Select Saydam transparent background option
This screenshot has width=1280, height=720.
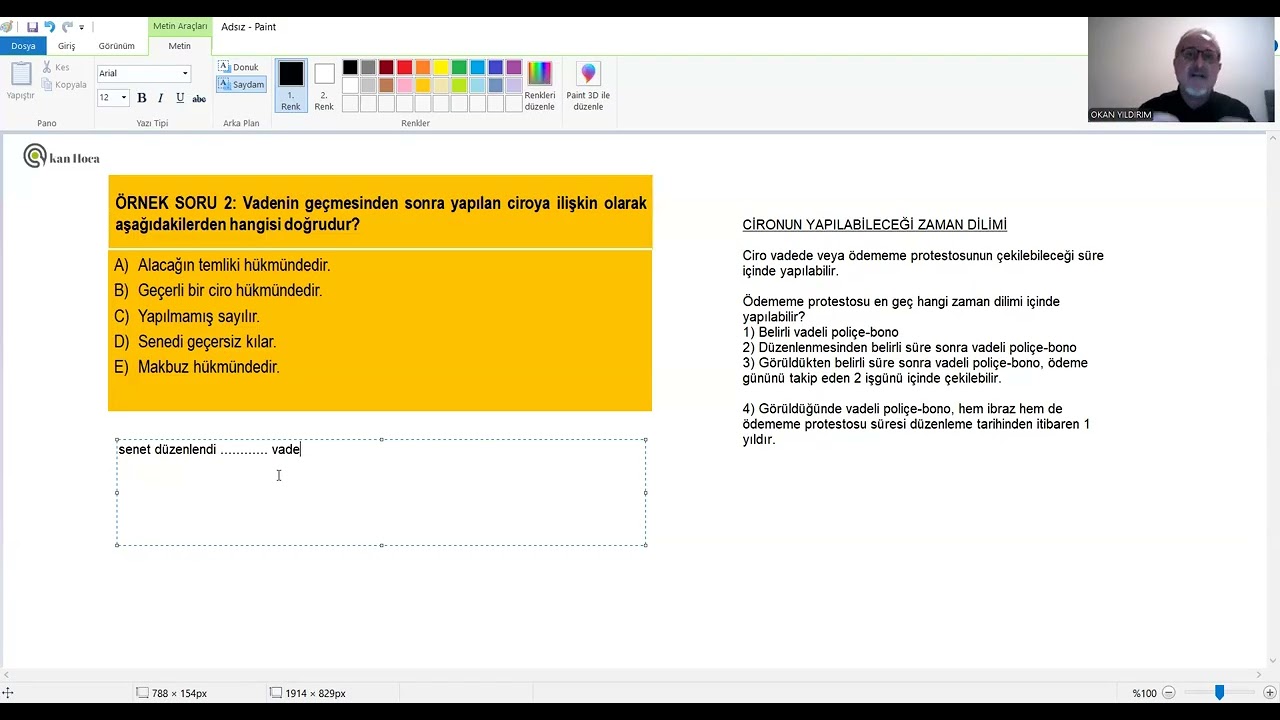[x=242, y=84]
